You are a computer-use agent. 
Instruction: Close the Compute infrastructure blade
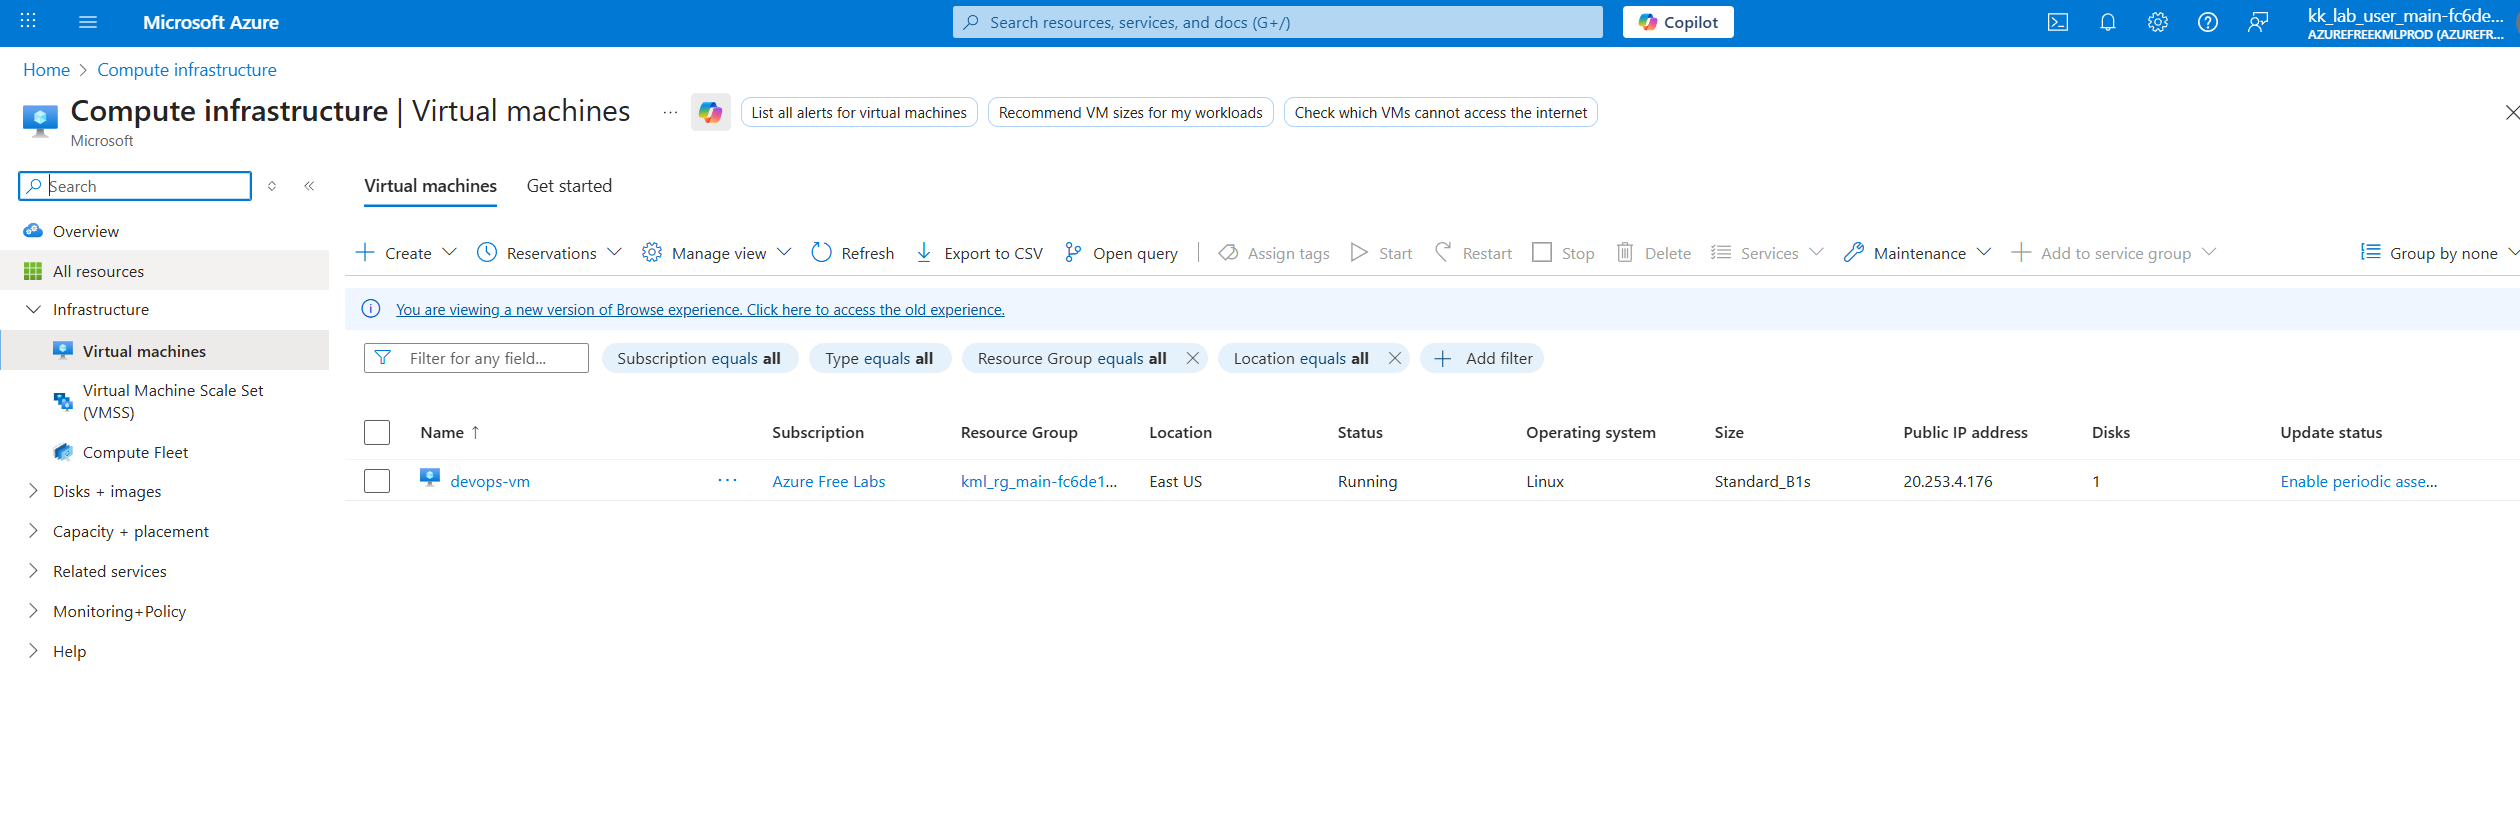[2511, 112]
